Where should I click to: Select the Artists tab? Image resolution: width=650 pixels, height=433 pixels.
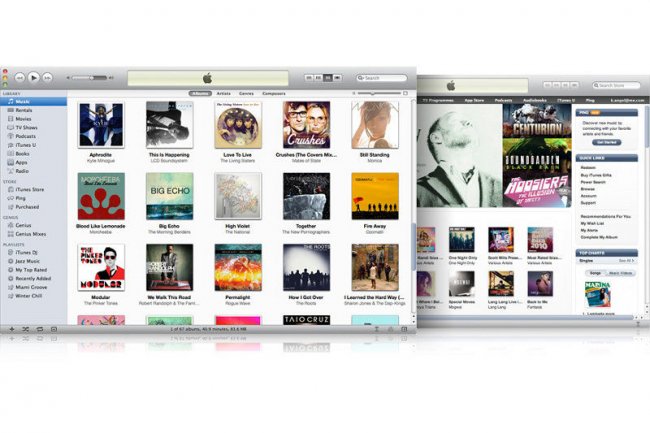[223, 93]
